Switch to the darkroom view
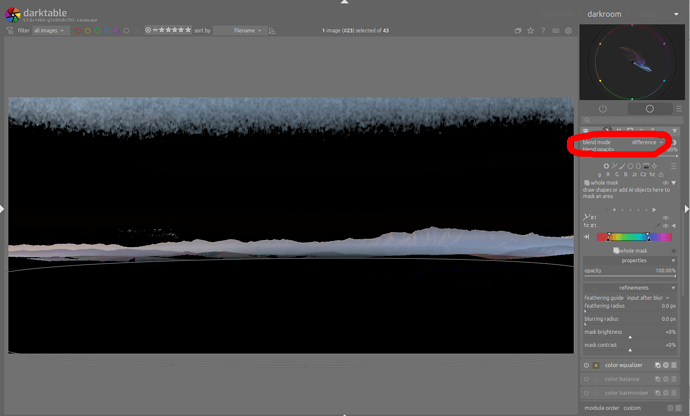 click(604, 14)
